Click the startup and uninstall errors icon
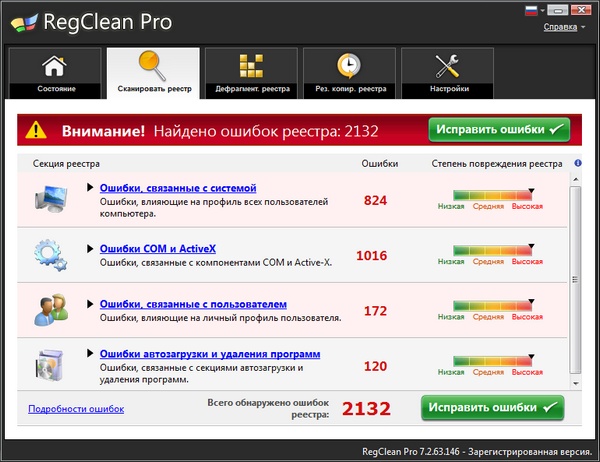Image resolution: width=600 pixels, height=462 pixels. 48,364
